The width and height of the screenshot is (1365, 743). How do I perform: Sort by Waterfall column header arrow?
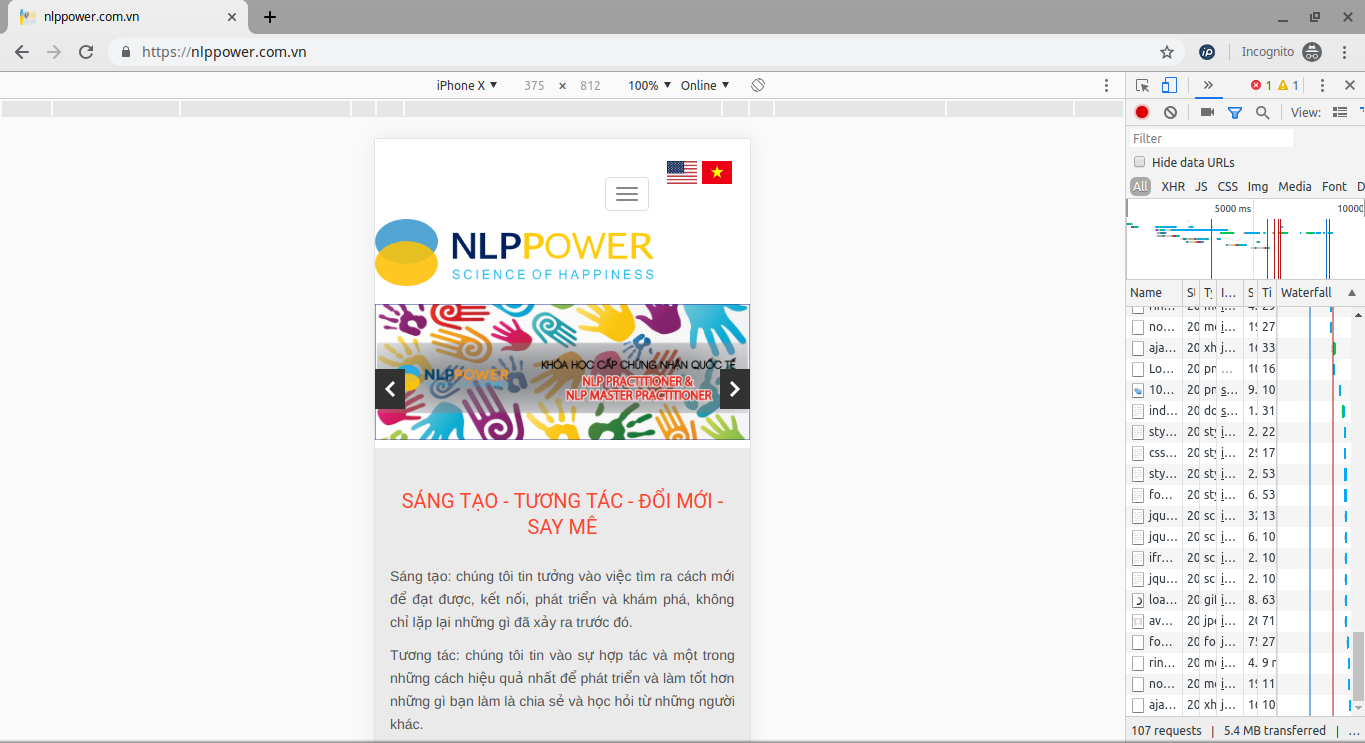[1352, 293]
